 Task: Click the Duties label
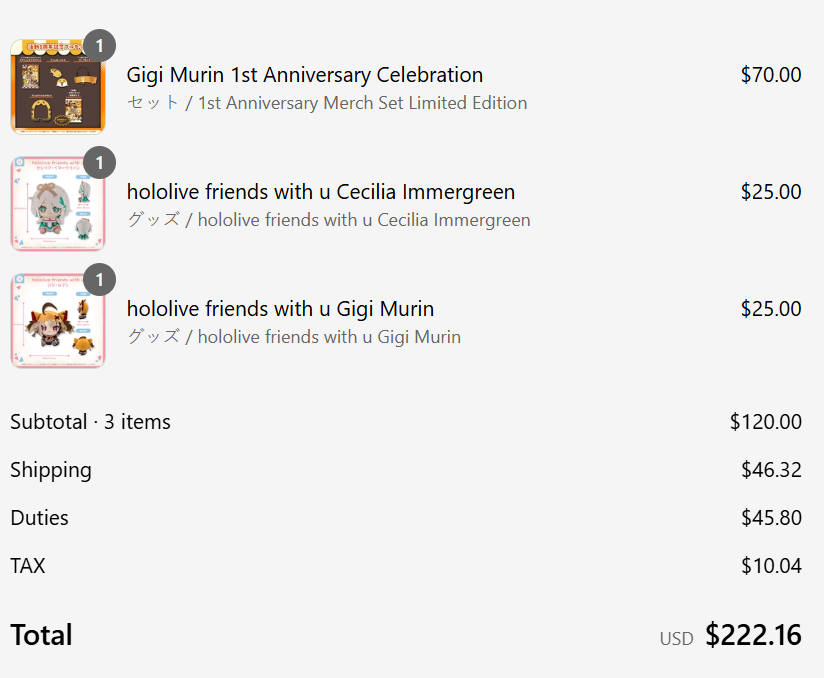click(x=39, y=518)
